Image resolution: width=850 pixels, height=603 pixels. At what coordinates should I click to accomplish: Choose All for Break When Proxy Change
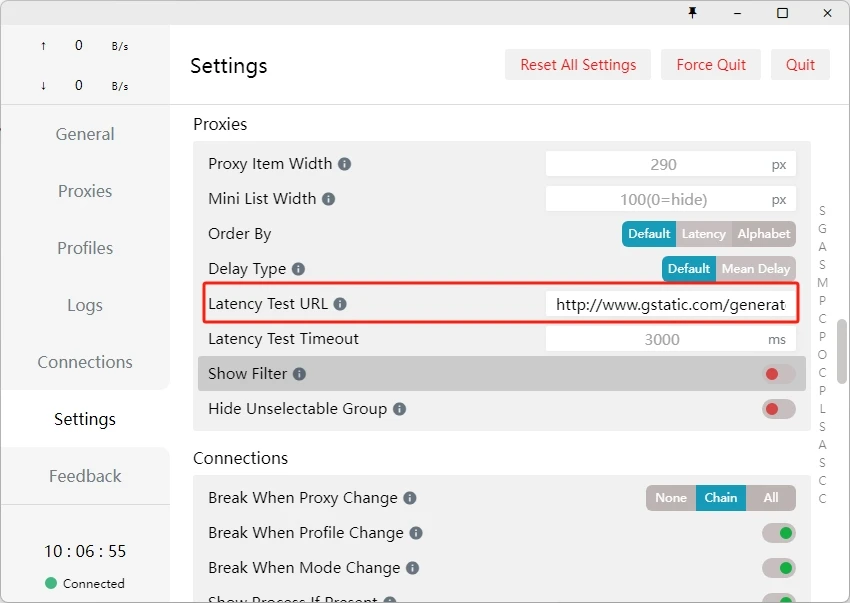[770, 498]
